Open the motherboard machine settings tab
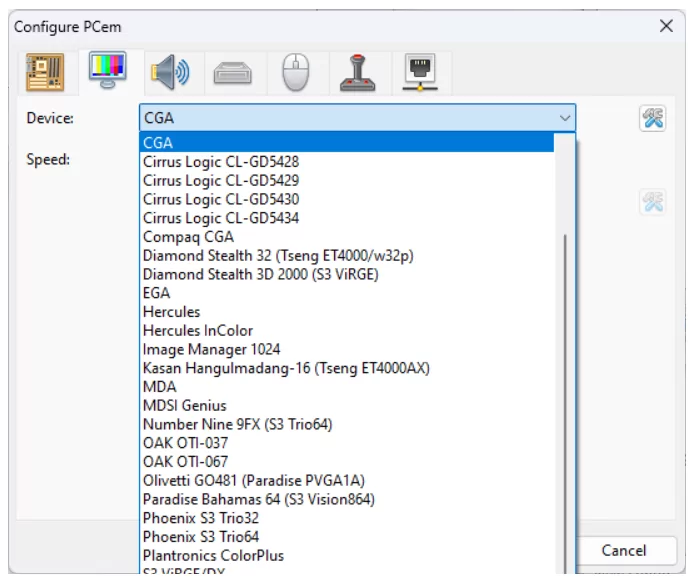Image resolution: width=691 pixels, height=579 pixels. [45, 72]
